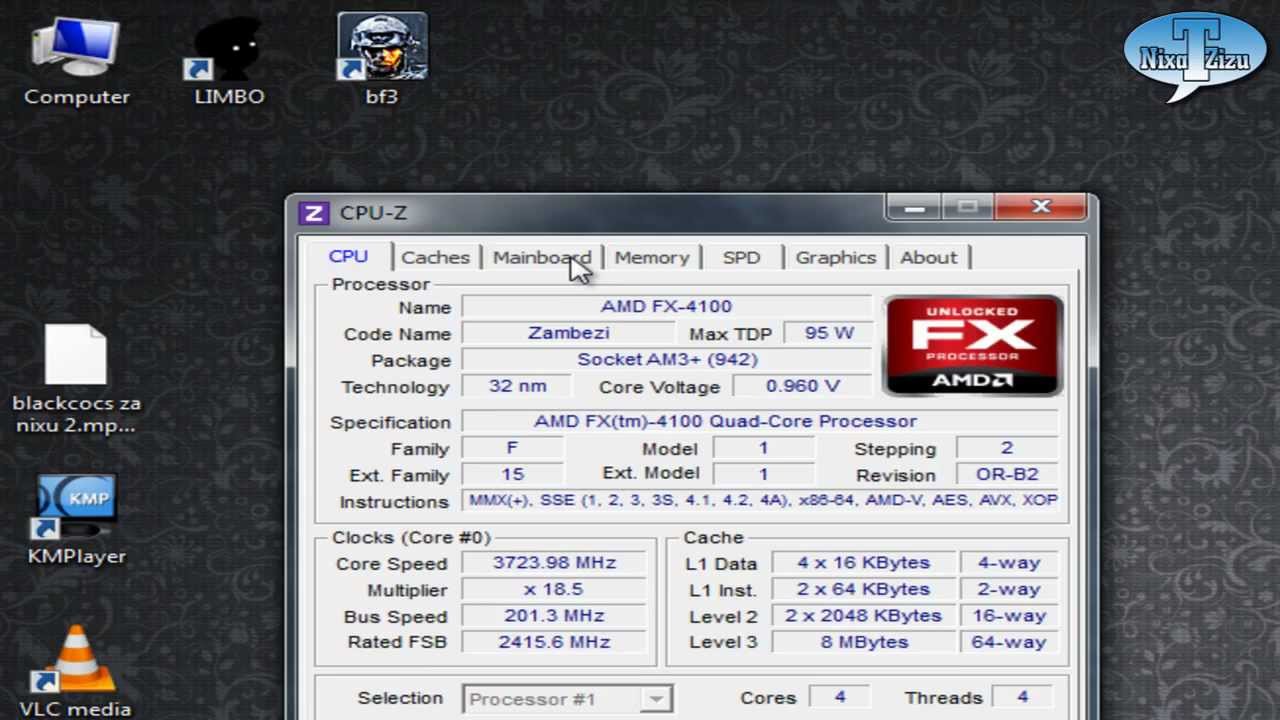Click the AMD FX processor logo
This screenshot has height=720, width=1280.
click(x=973, y=346)
